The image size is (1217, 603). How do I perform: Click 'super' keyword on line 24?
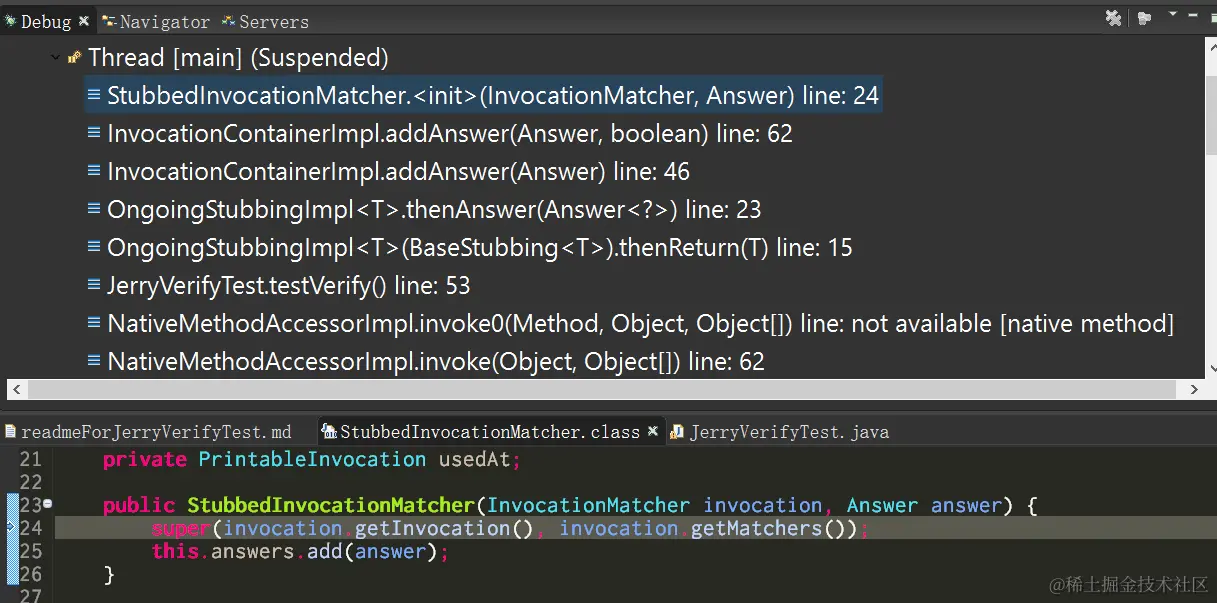pyautogui.click(x=180, y=528)
